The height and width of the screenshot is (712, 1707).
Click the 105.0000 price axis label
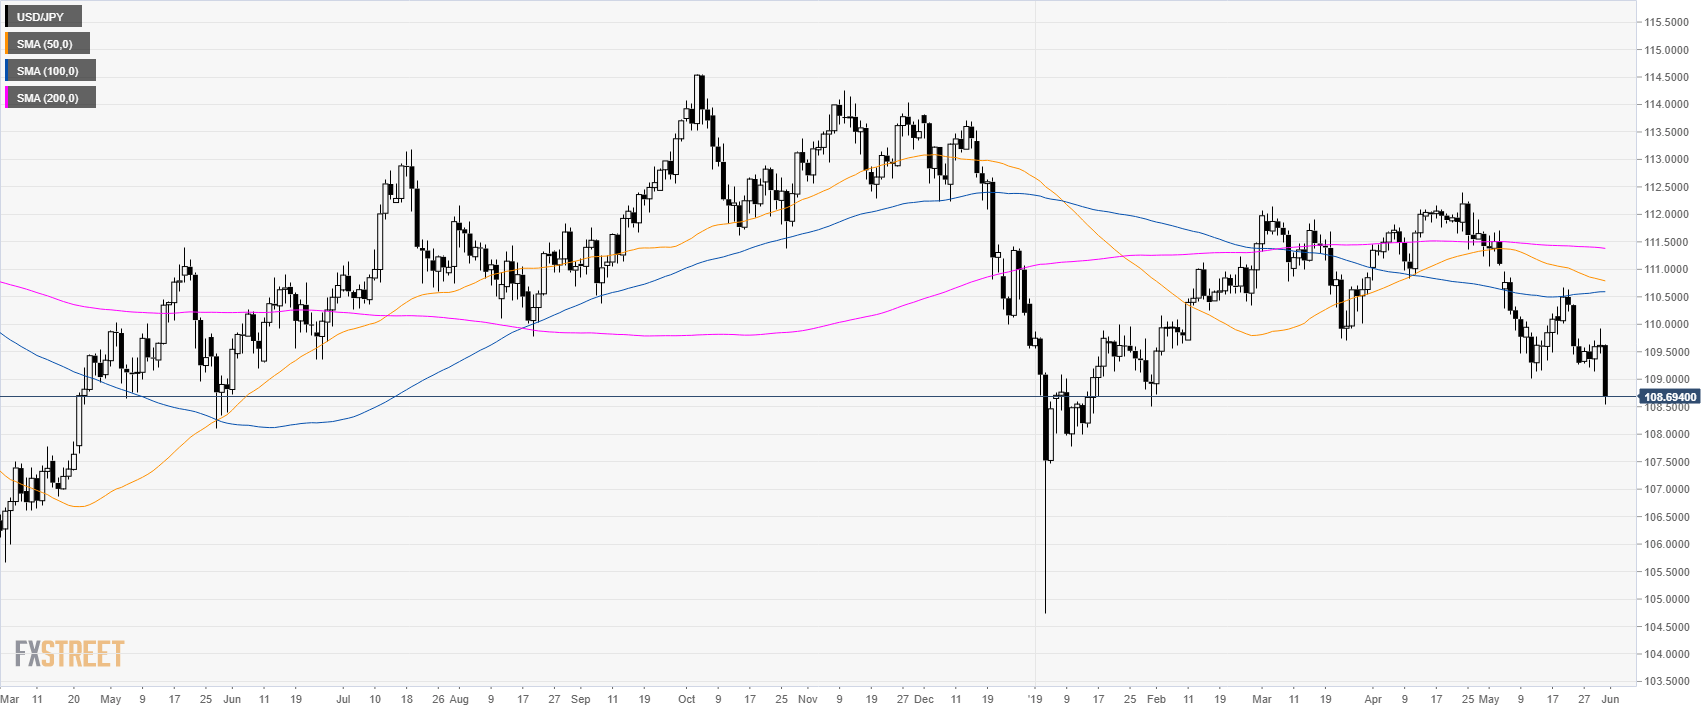[1667, 599]
